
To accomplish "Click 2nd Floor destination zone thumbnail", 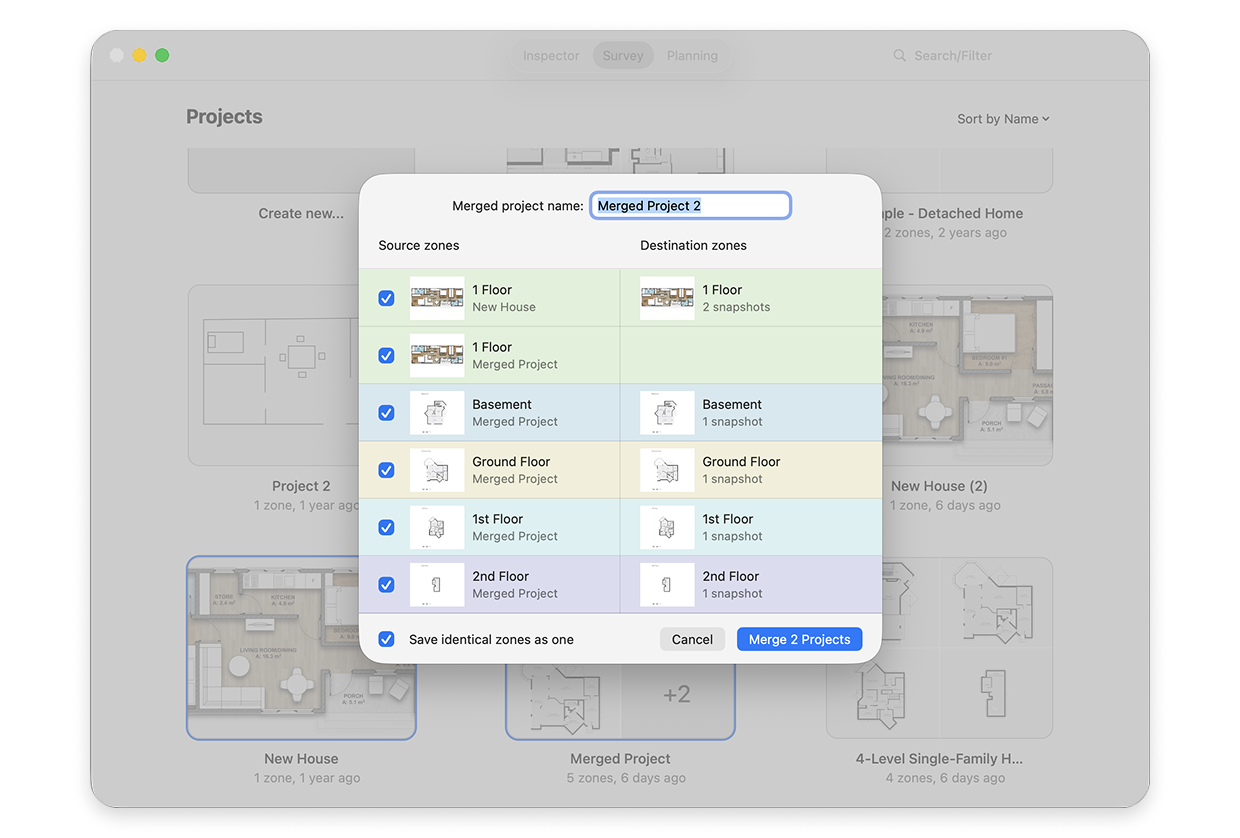I will pyautogui.click(x=667, y=585).
